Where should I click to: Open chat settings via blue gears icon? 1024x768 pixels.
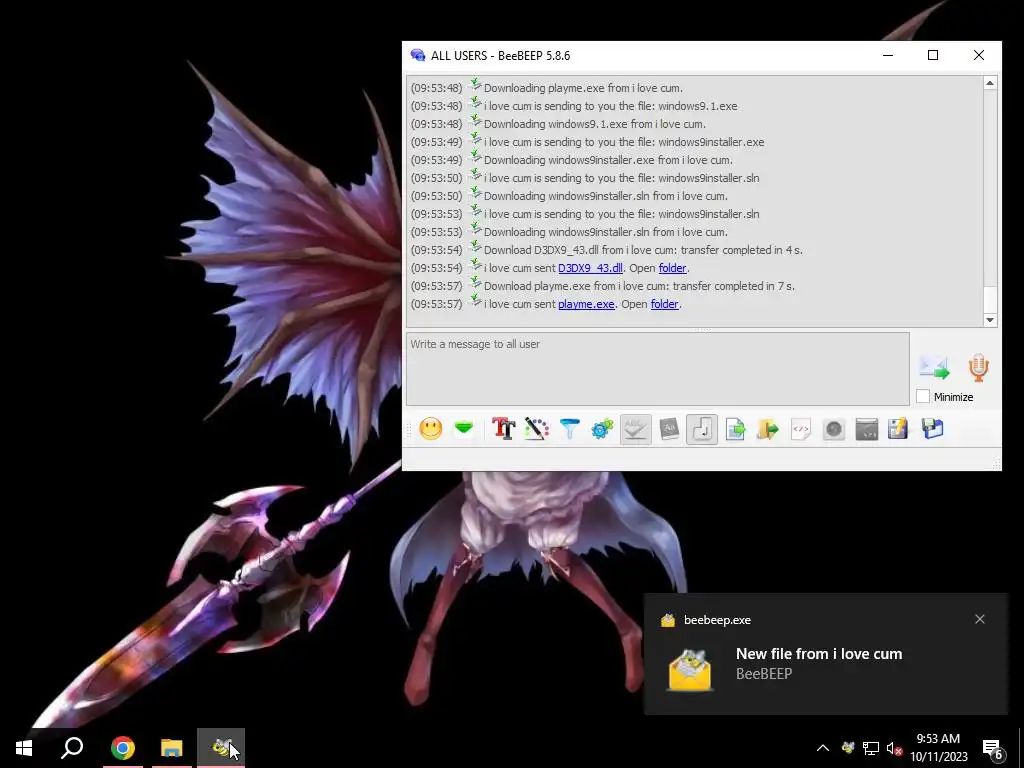[x=602, y=429]
